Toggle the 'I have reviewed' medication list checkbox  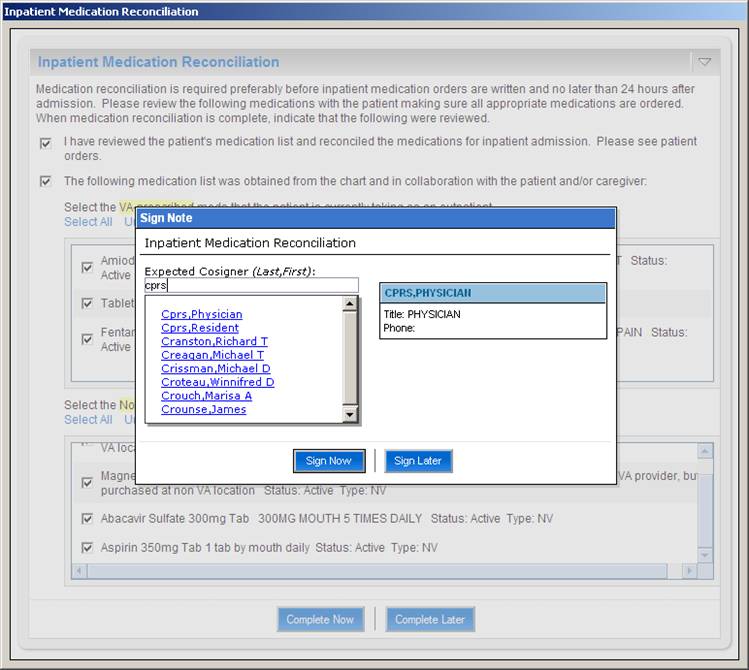point(45,143)
